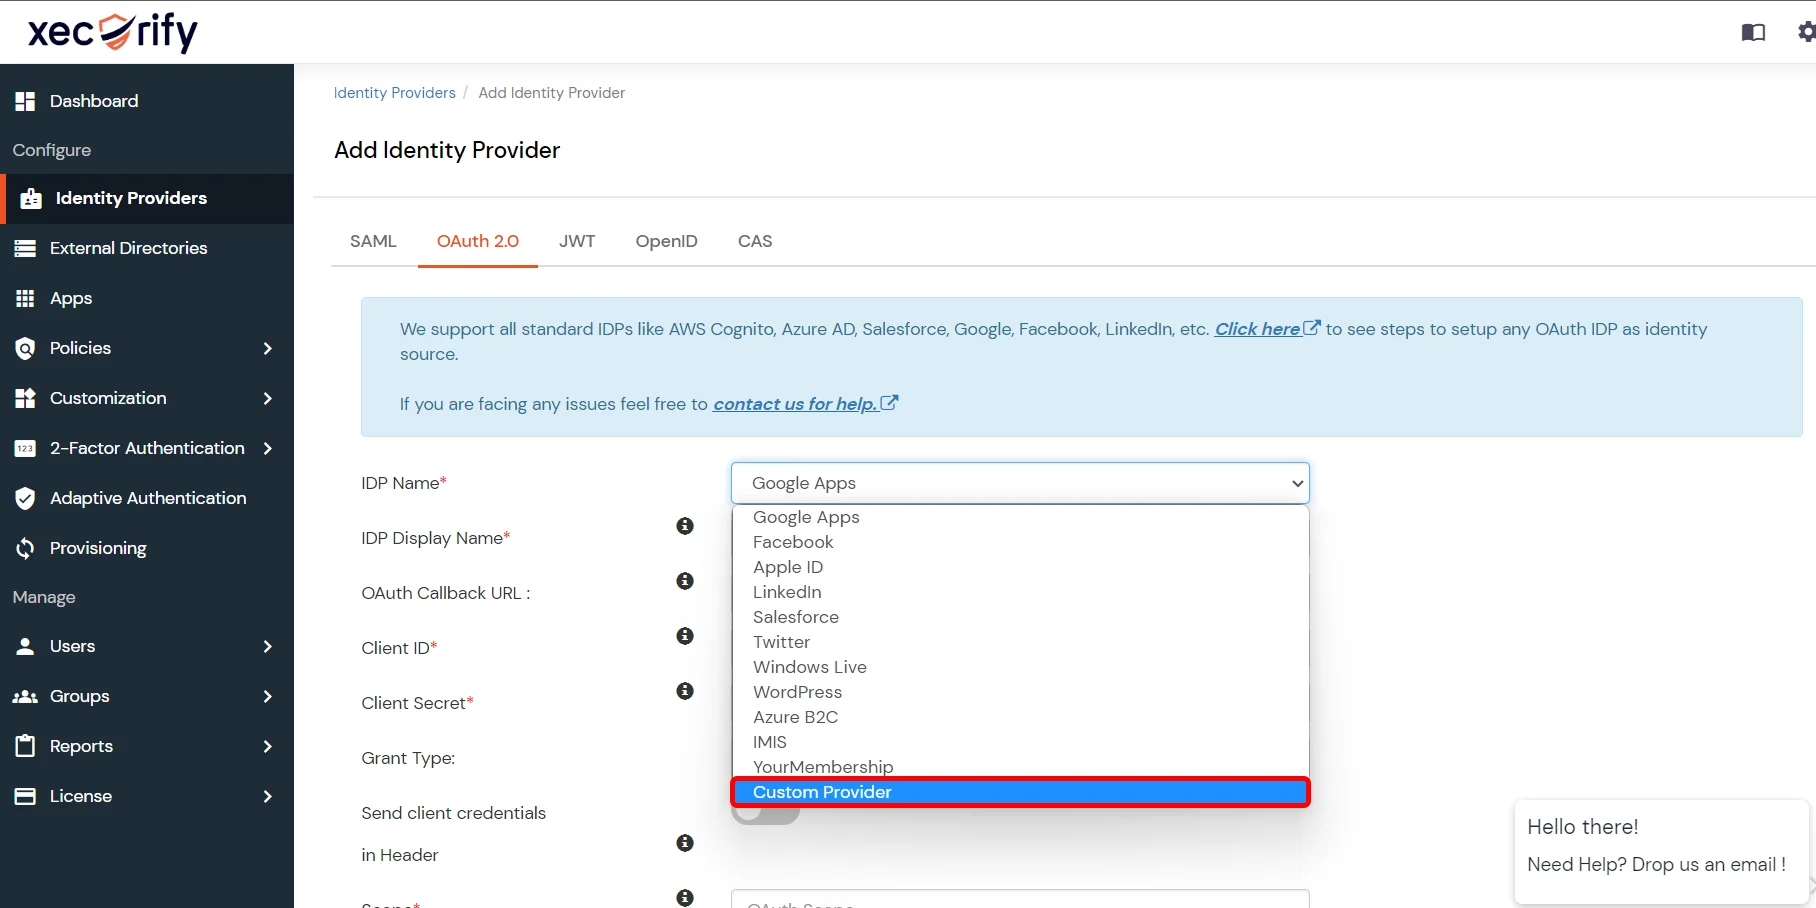
Task: Click the xecurify logo
Action: point(113,32)
